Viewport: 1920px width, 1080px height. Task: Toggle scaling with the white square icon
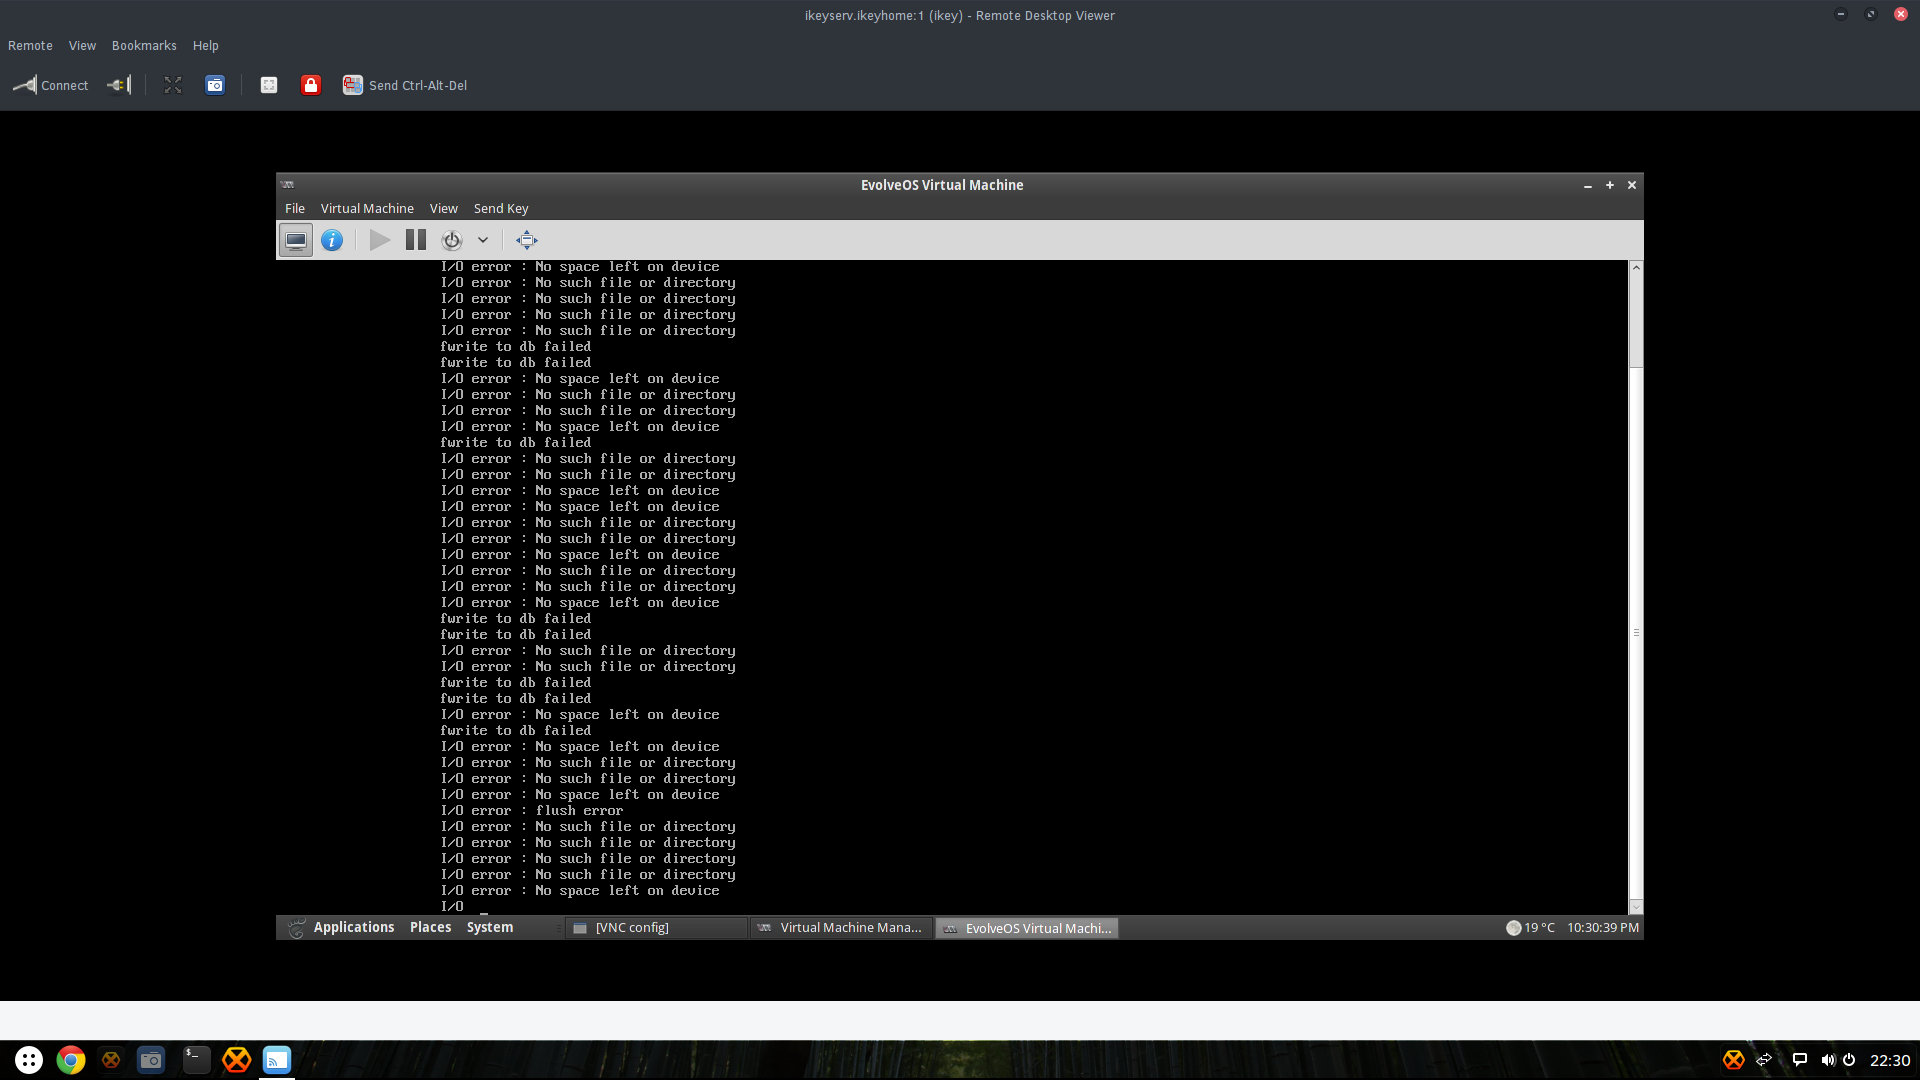point(269,85)
